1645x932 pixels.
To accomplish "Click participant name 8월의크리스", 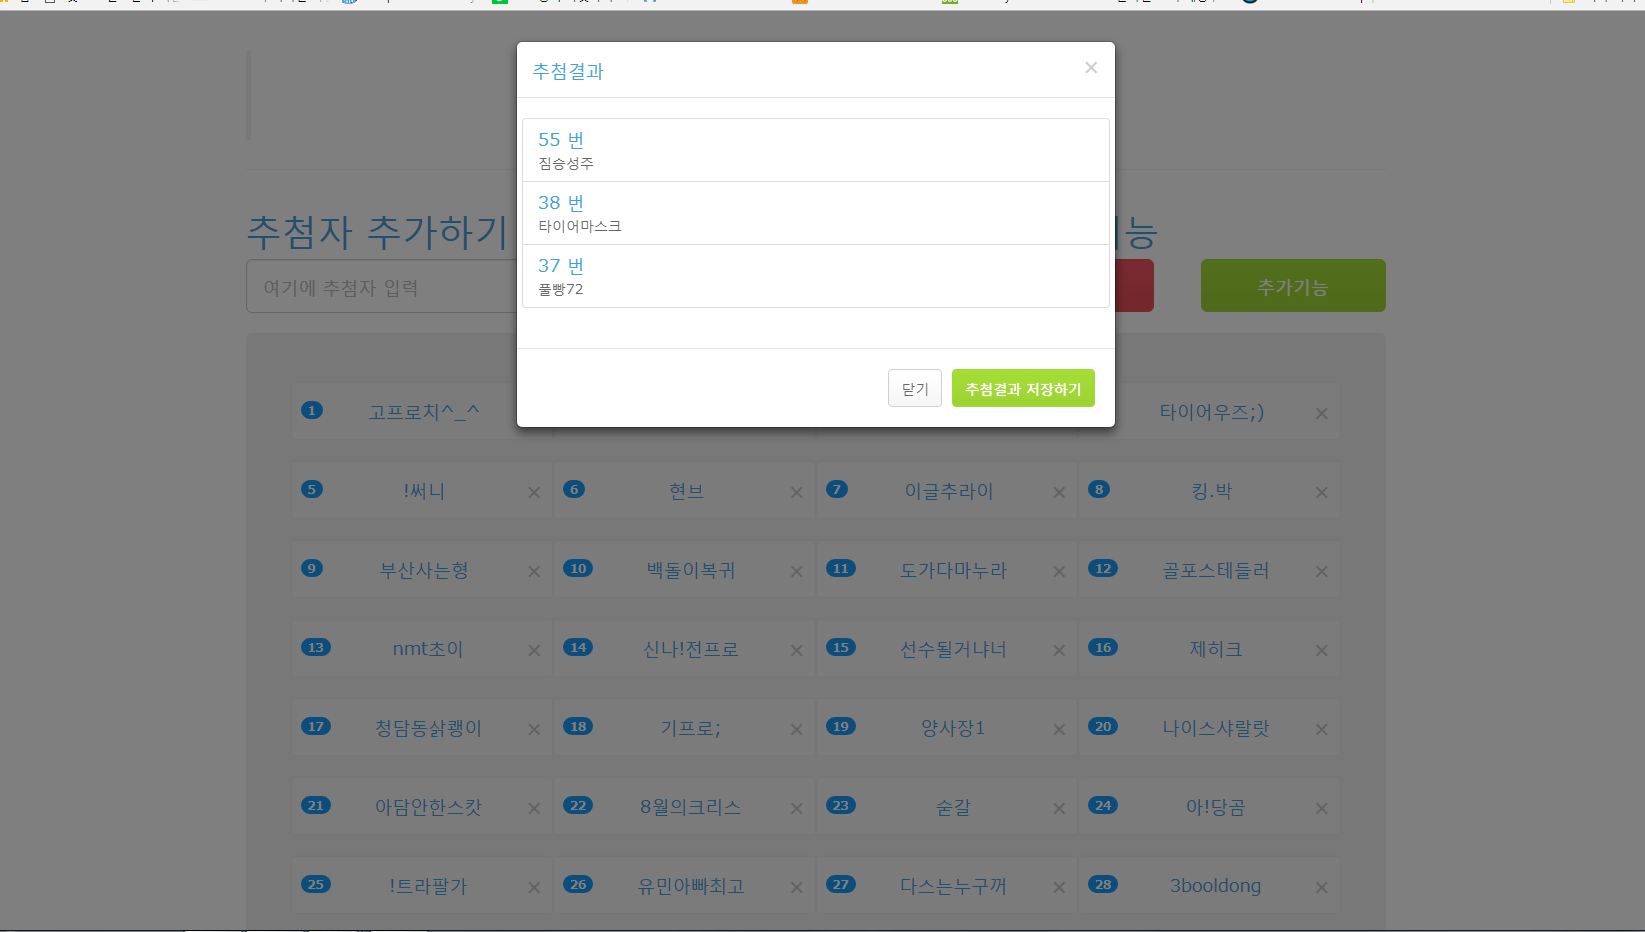I will (690, 807).
